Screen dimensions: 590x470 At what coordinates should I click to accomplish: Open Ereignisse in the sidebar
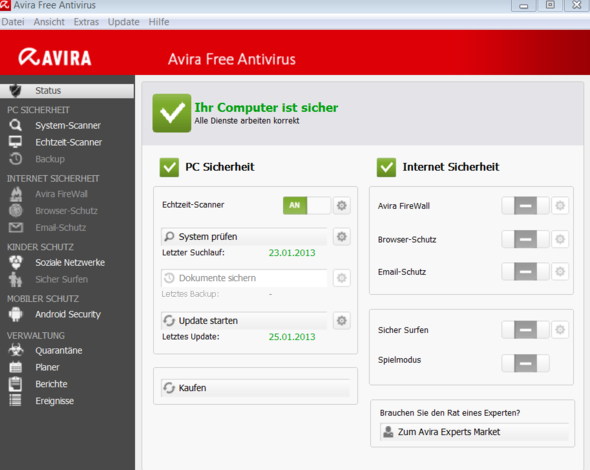pos(55,401)
